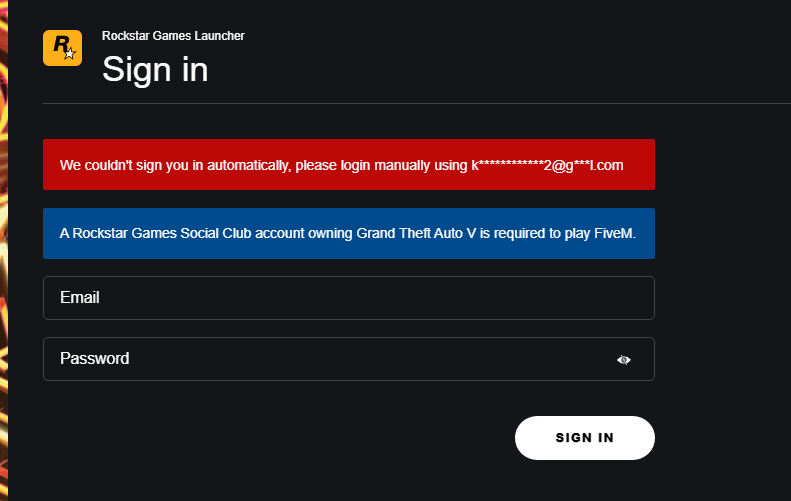Click the large 'Sign in' heading
Screen dimensions: 791x501
click(x=155, y=70)
